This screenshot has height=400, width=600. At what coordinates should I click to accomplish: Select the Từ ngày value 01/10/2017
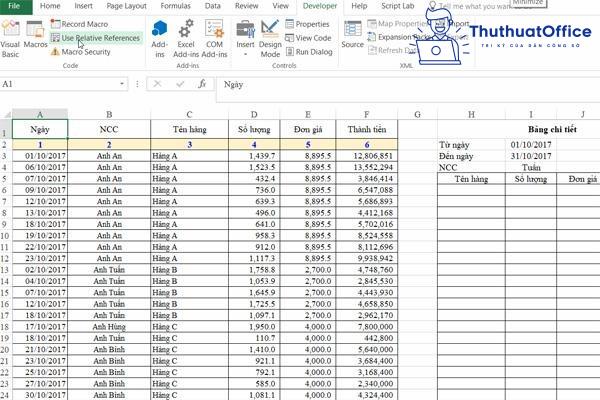point(531,145)
